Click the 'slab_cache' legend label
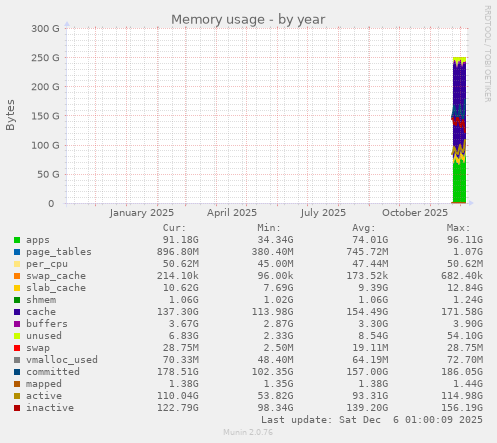Viewport: 497px width, 443px height. [x=56, y=288]
